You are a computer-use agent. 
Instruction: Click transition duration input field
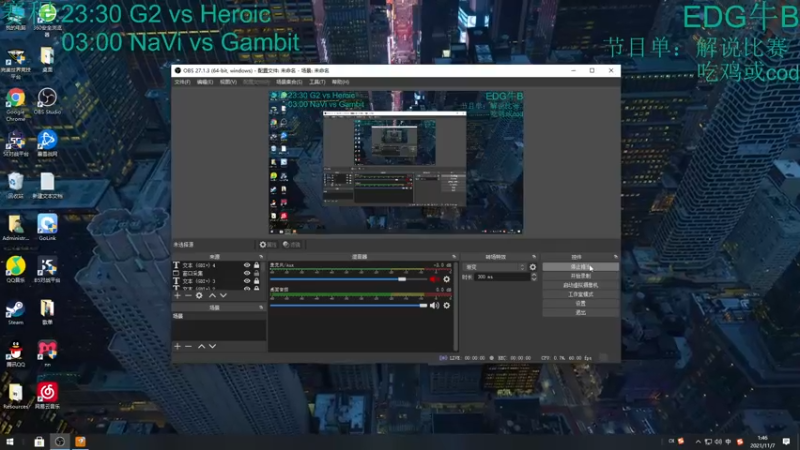click(x=502, y=277)
